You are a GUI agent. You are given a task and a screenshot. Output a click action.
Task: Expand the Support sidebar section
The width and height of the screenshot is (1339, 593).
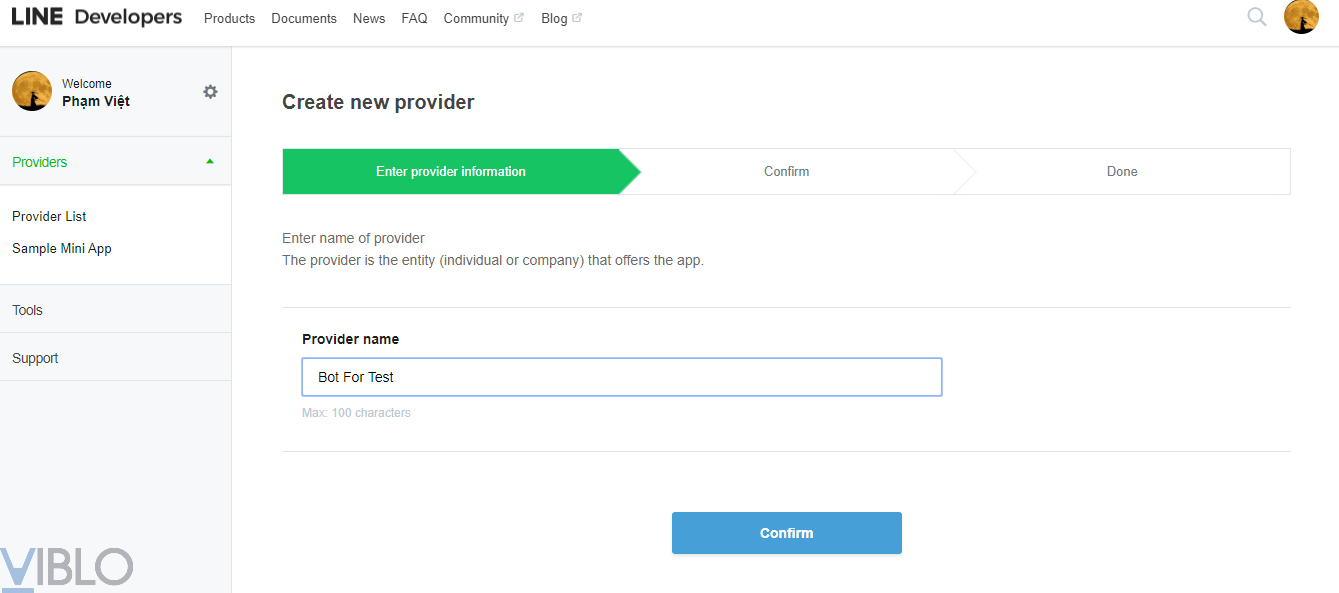click(35, 358)
